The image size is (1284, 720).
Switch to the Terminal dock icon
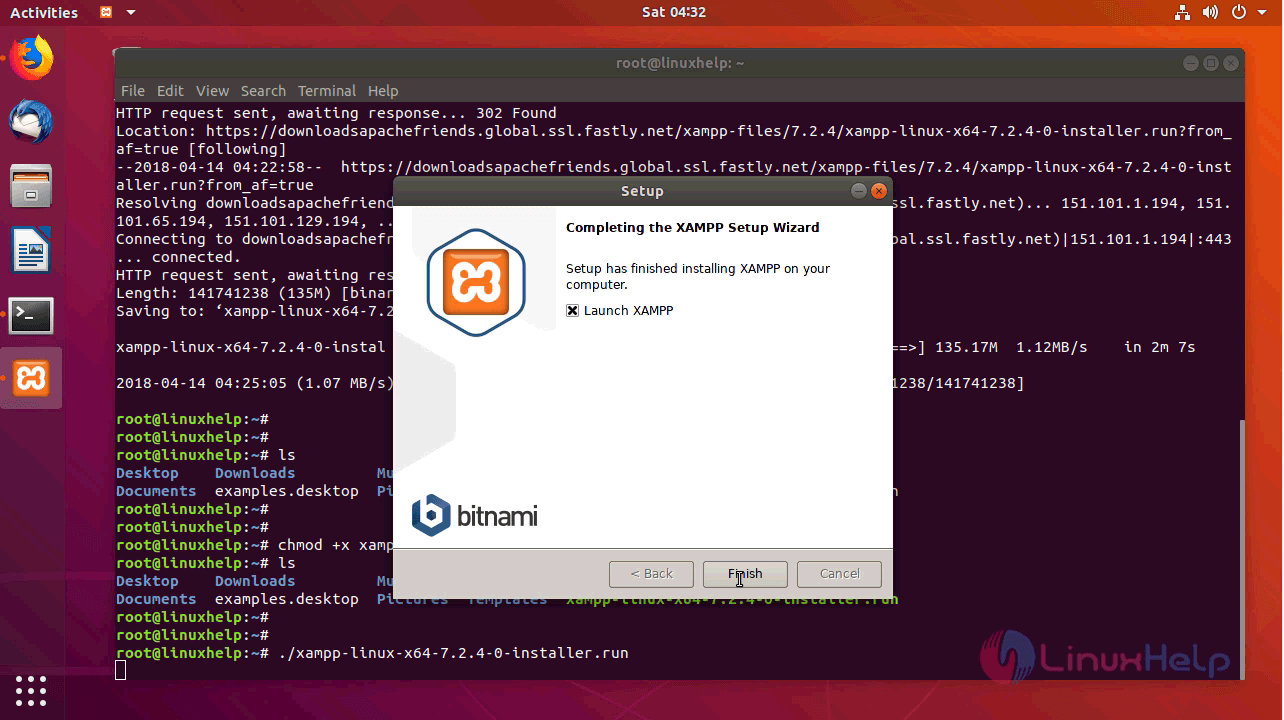(x=31, y=315)
